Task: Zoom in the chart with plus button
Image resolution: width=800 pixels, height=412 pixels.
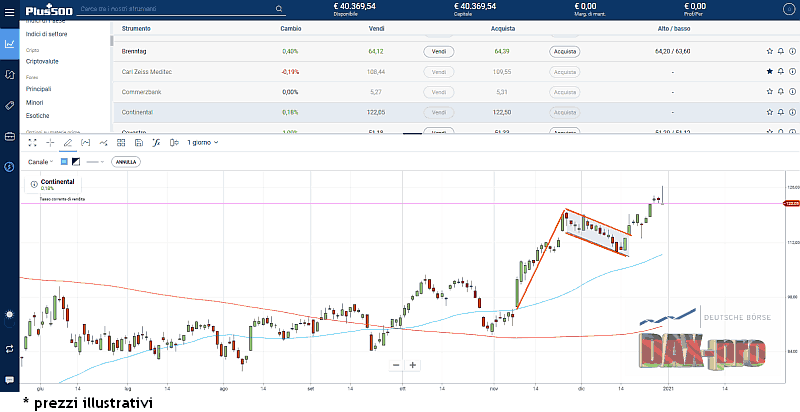Action: pos(413,365)
